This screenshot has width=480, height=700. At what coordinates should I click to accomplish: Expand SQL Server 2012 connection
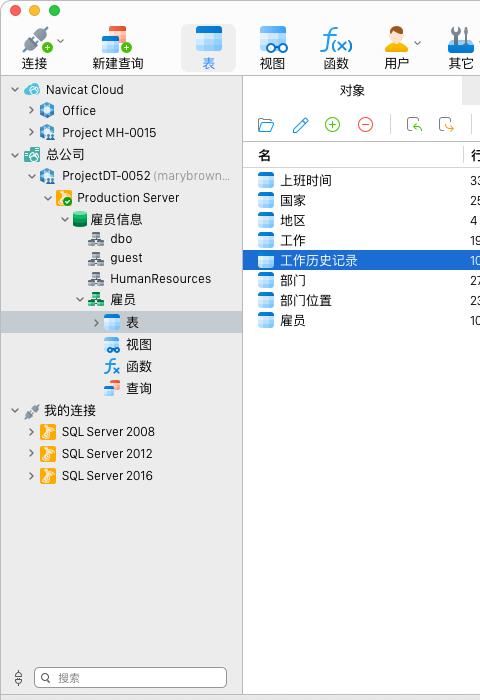(x=31, y=453)
